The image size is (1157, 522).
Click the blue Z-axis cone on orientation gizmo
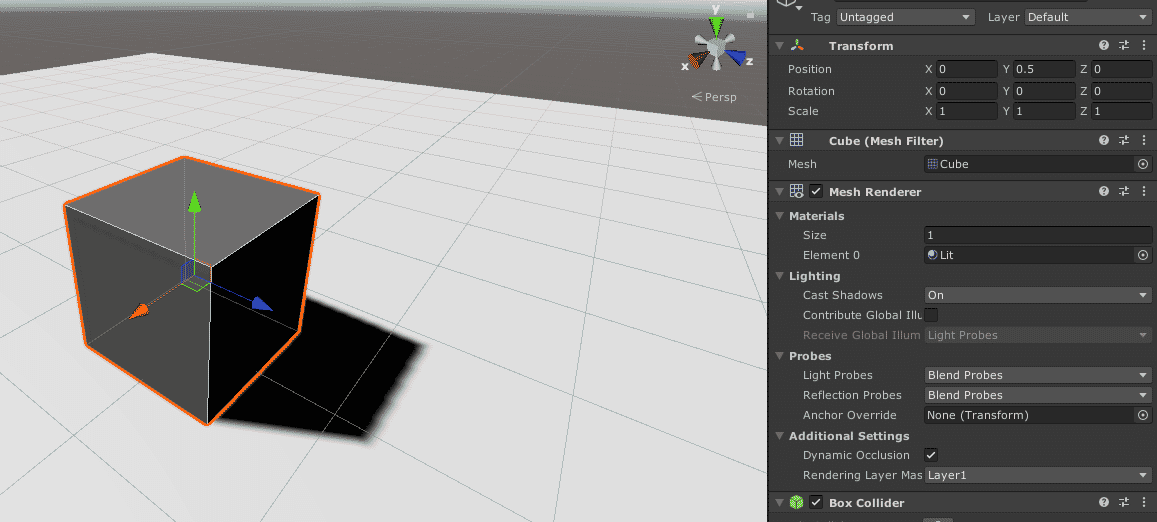(x=735, y=56)
